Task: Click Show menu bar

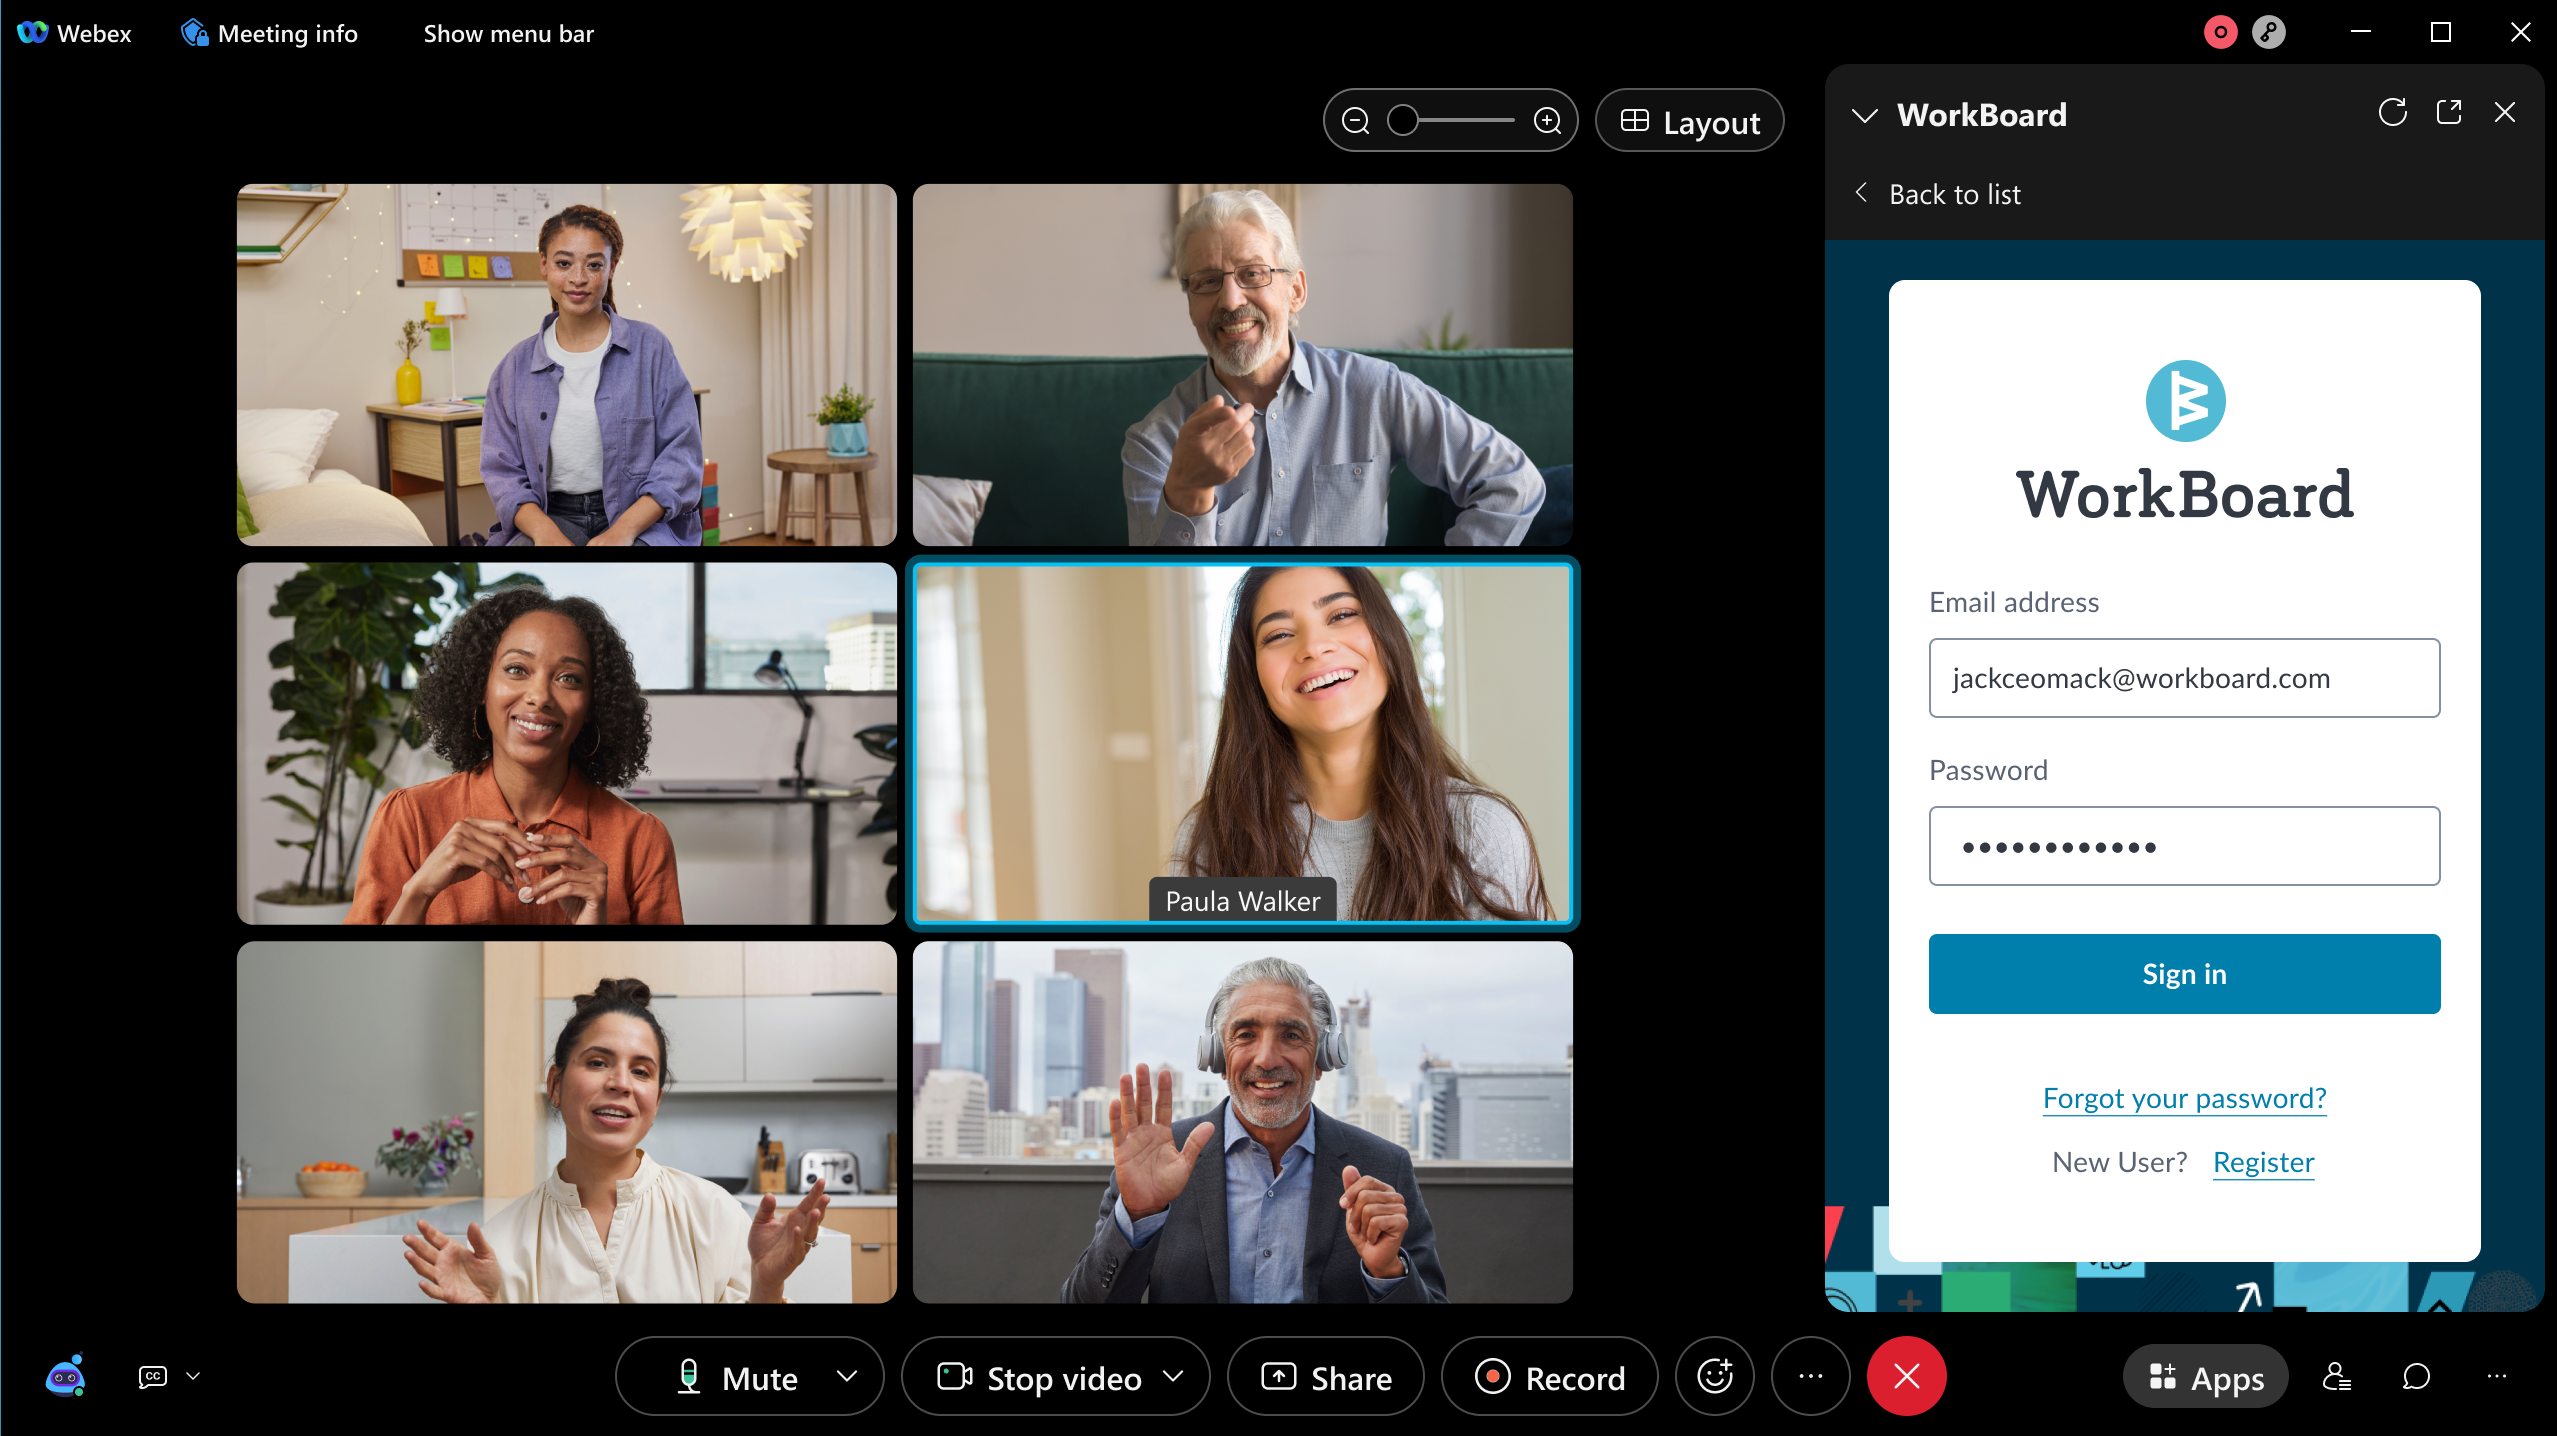Action: [508, 33]
